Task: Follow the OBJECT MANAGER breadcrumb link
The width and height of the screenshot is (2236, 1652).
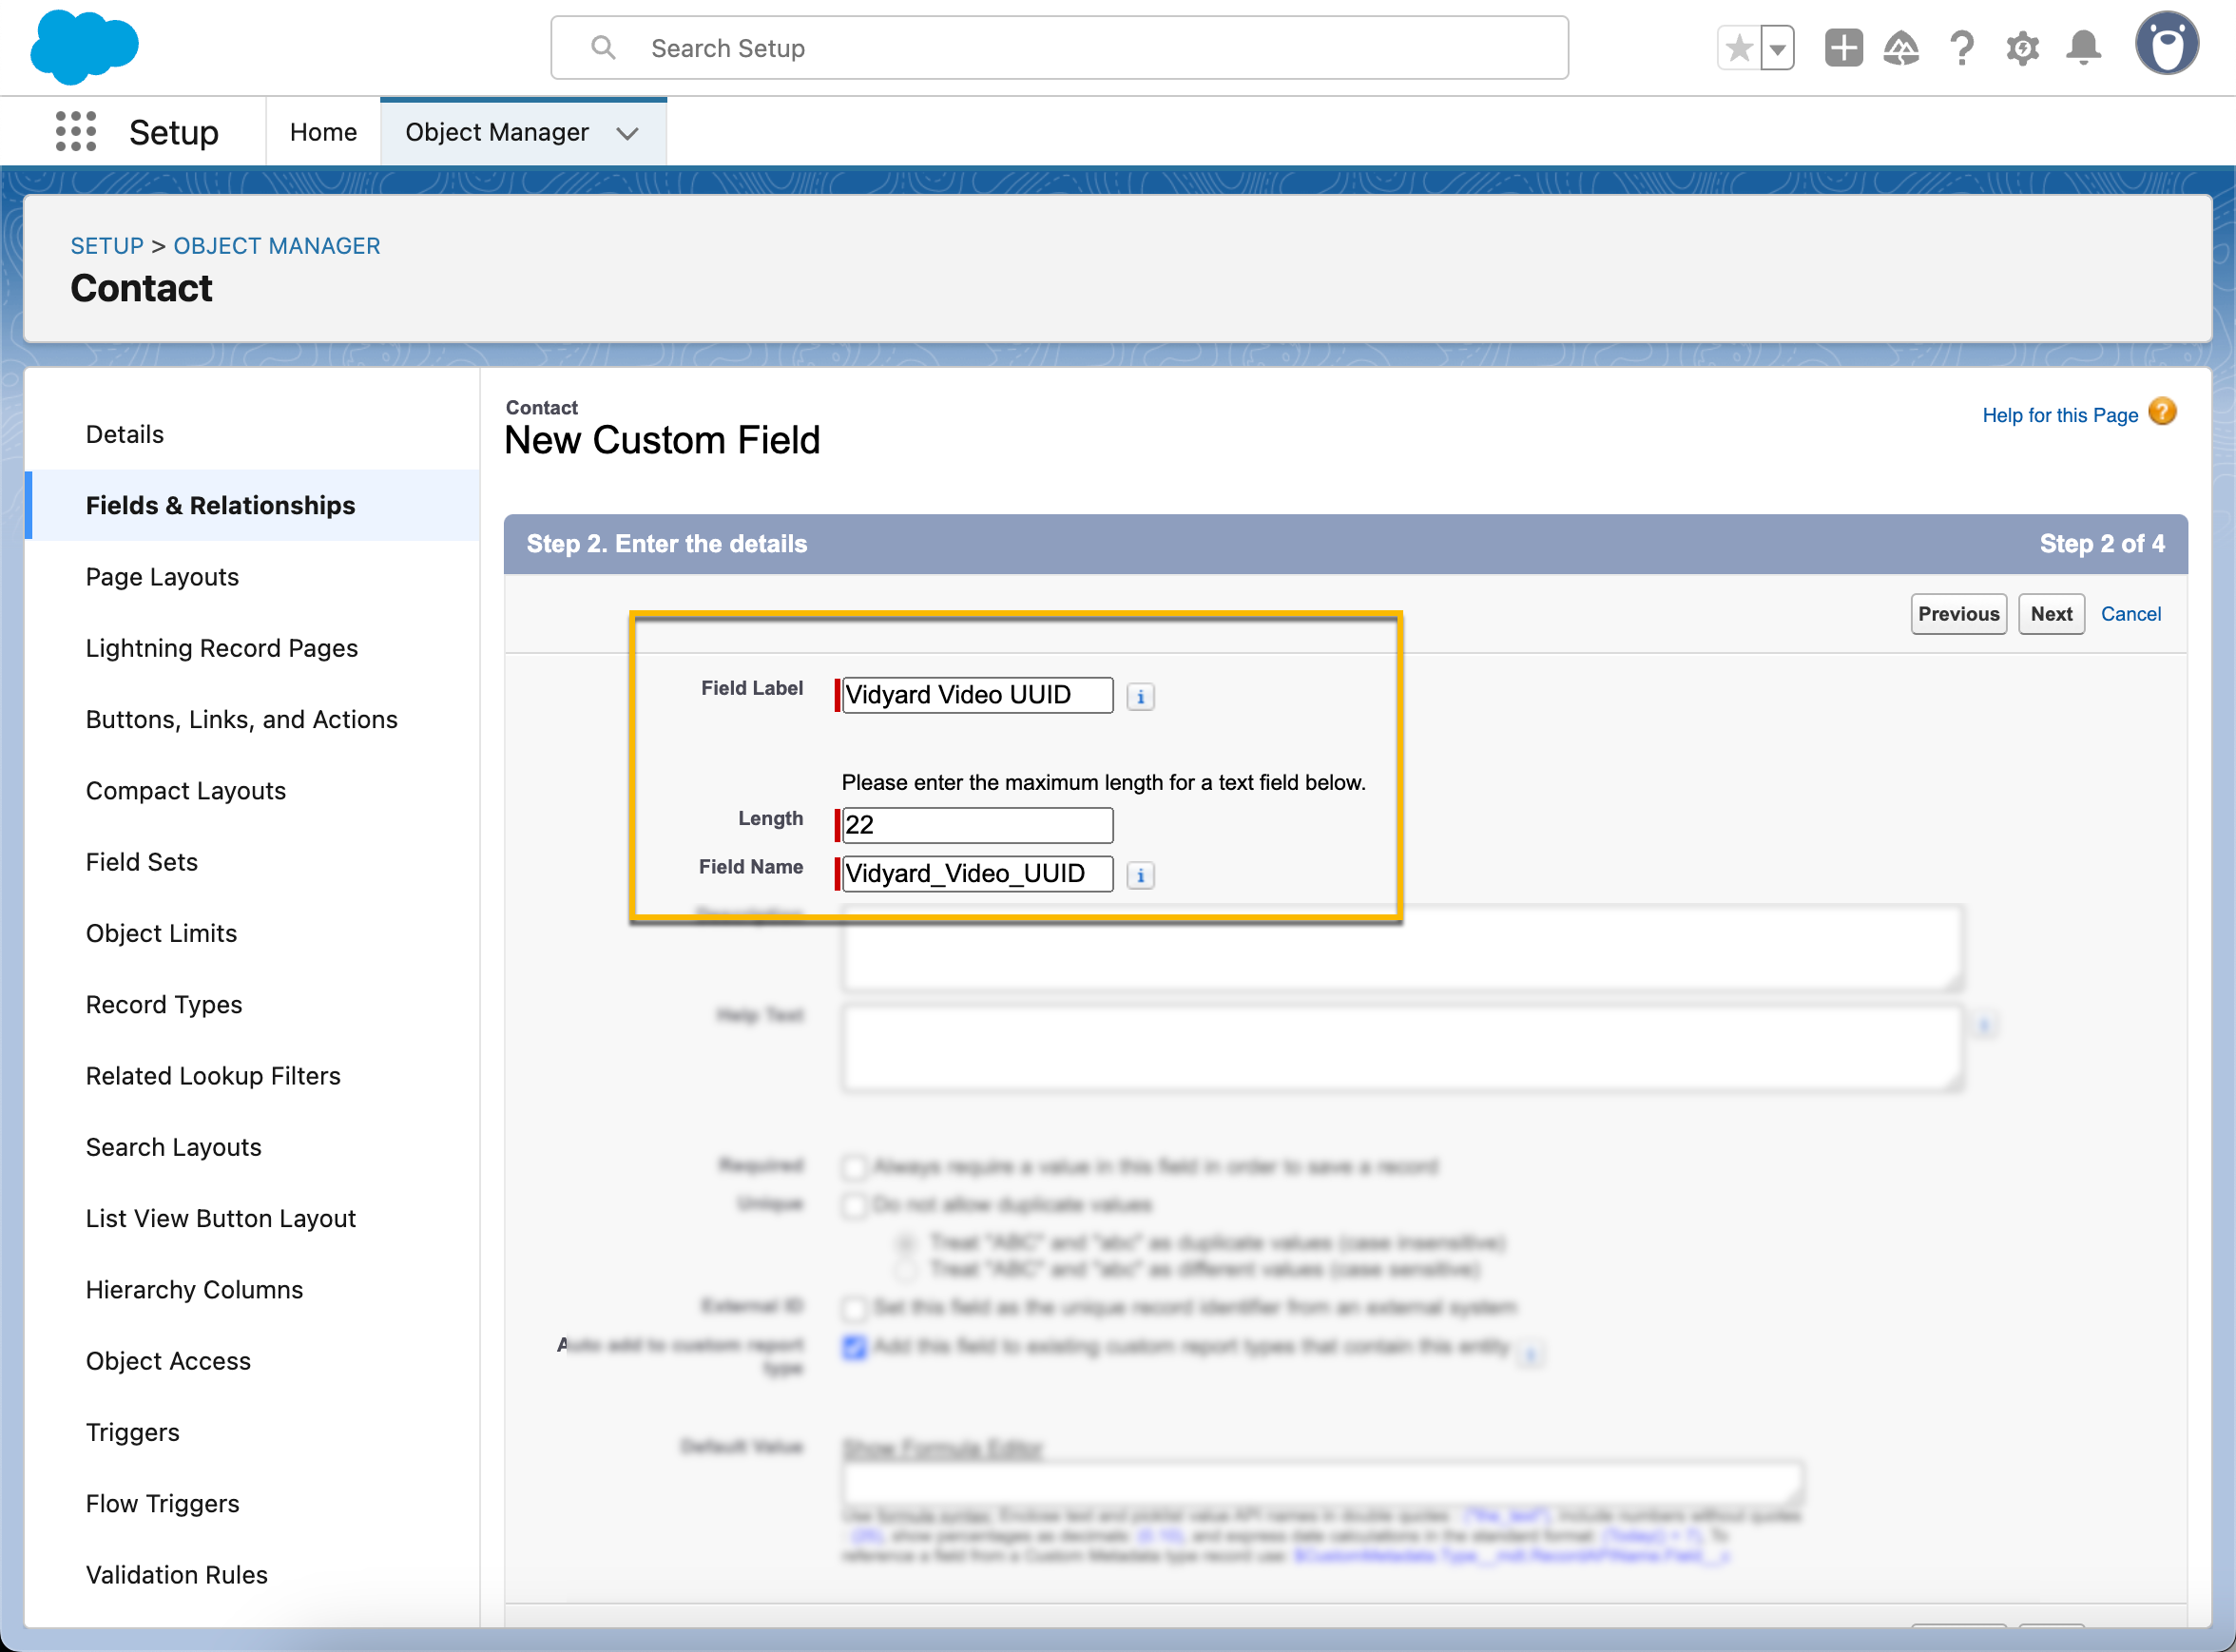Action: pyautogui.click(x=277, y=246)
